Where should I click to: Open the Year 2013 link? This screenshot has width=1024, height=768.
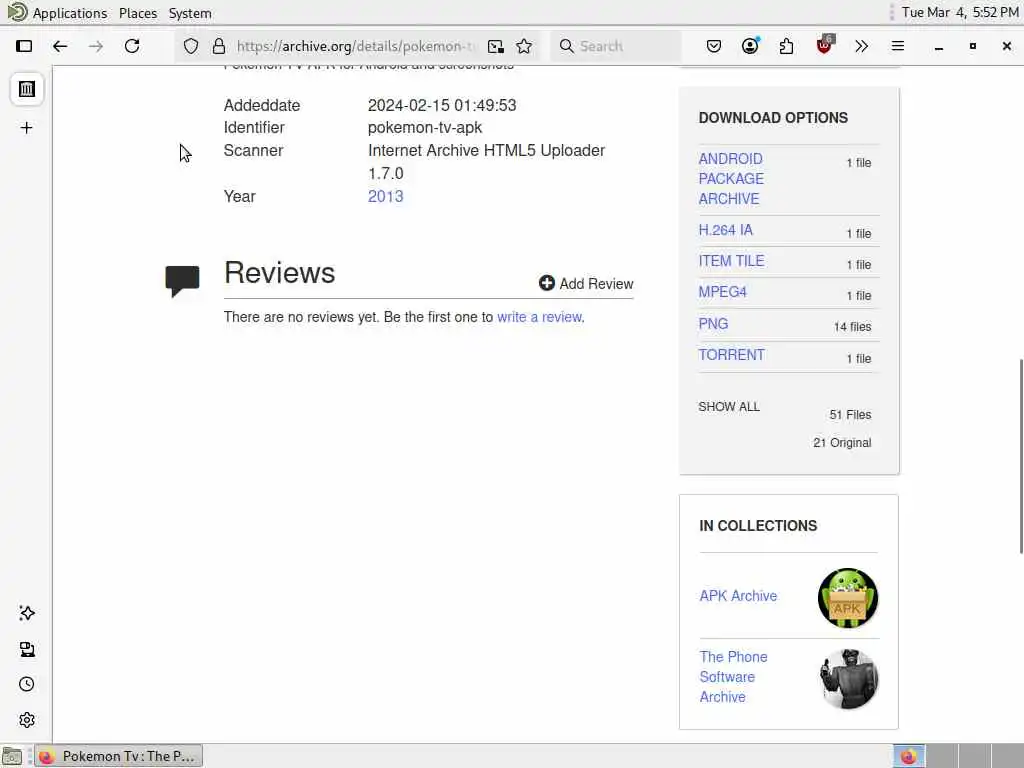385,197
